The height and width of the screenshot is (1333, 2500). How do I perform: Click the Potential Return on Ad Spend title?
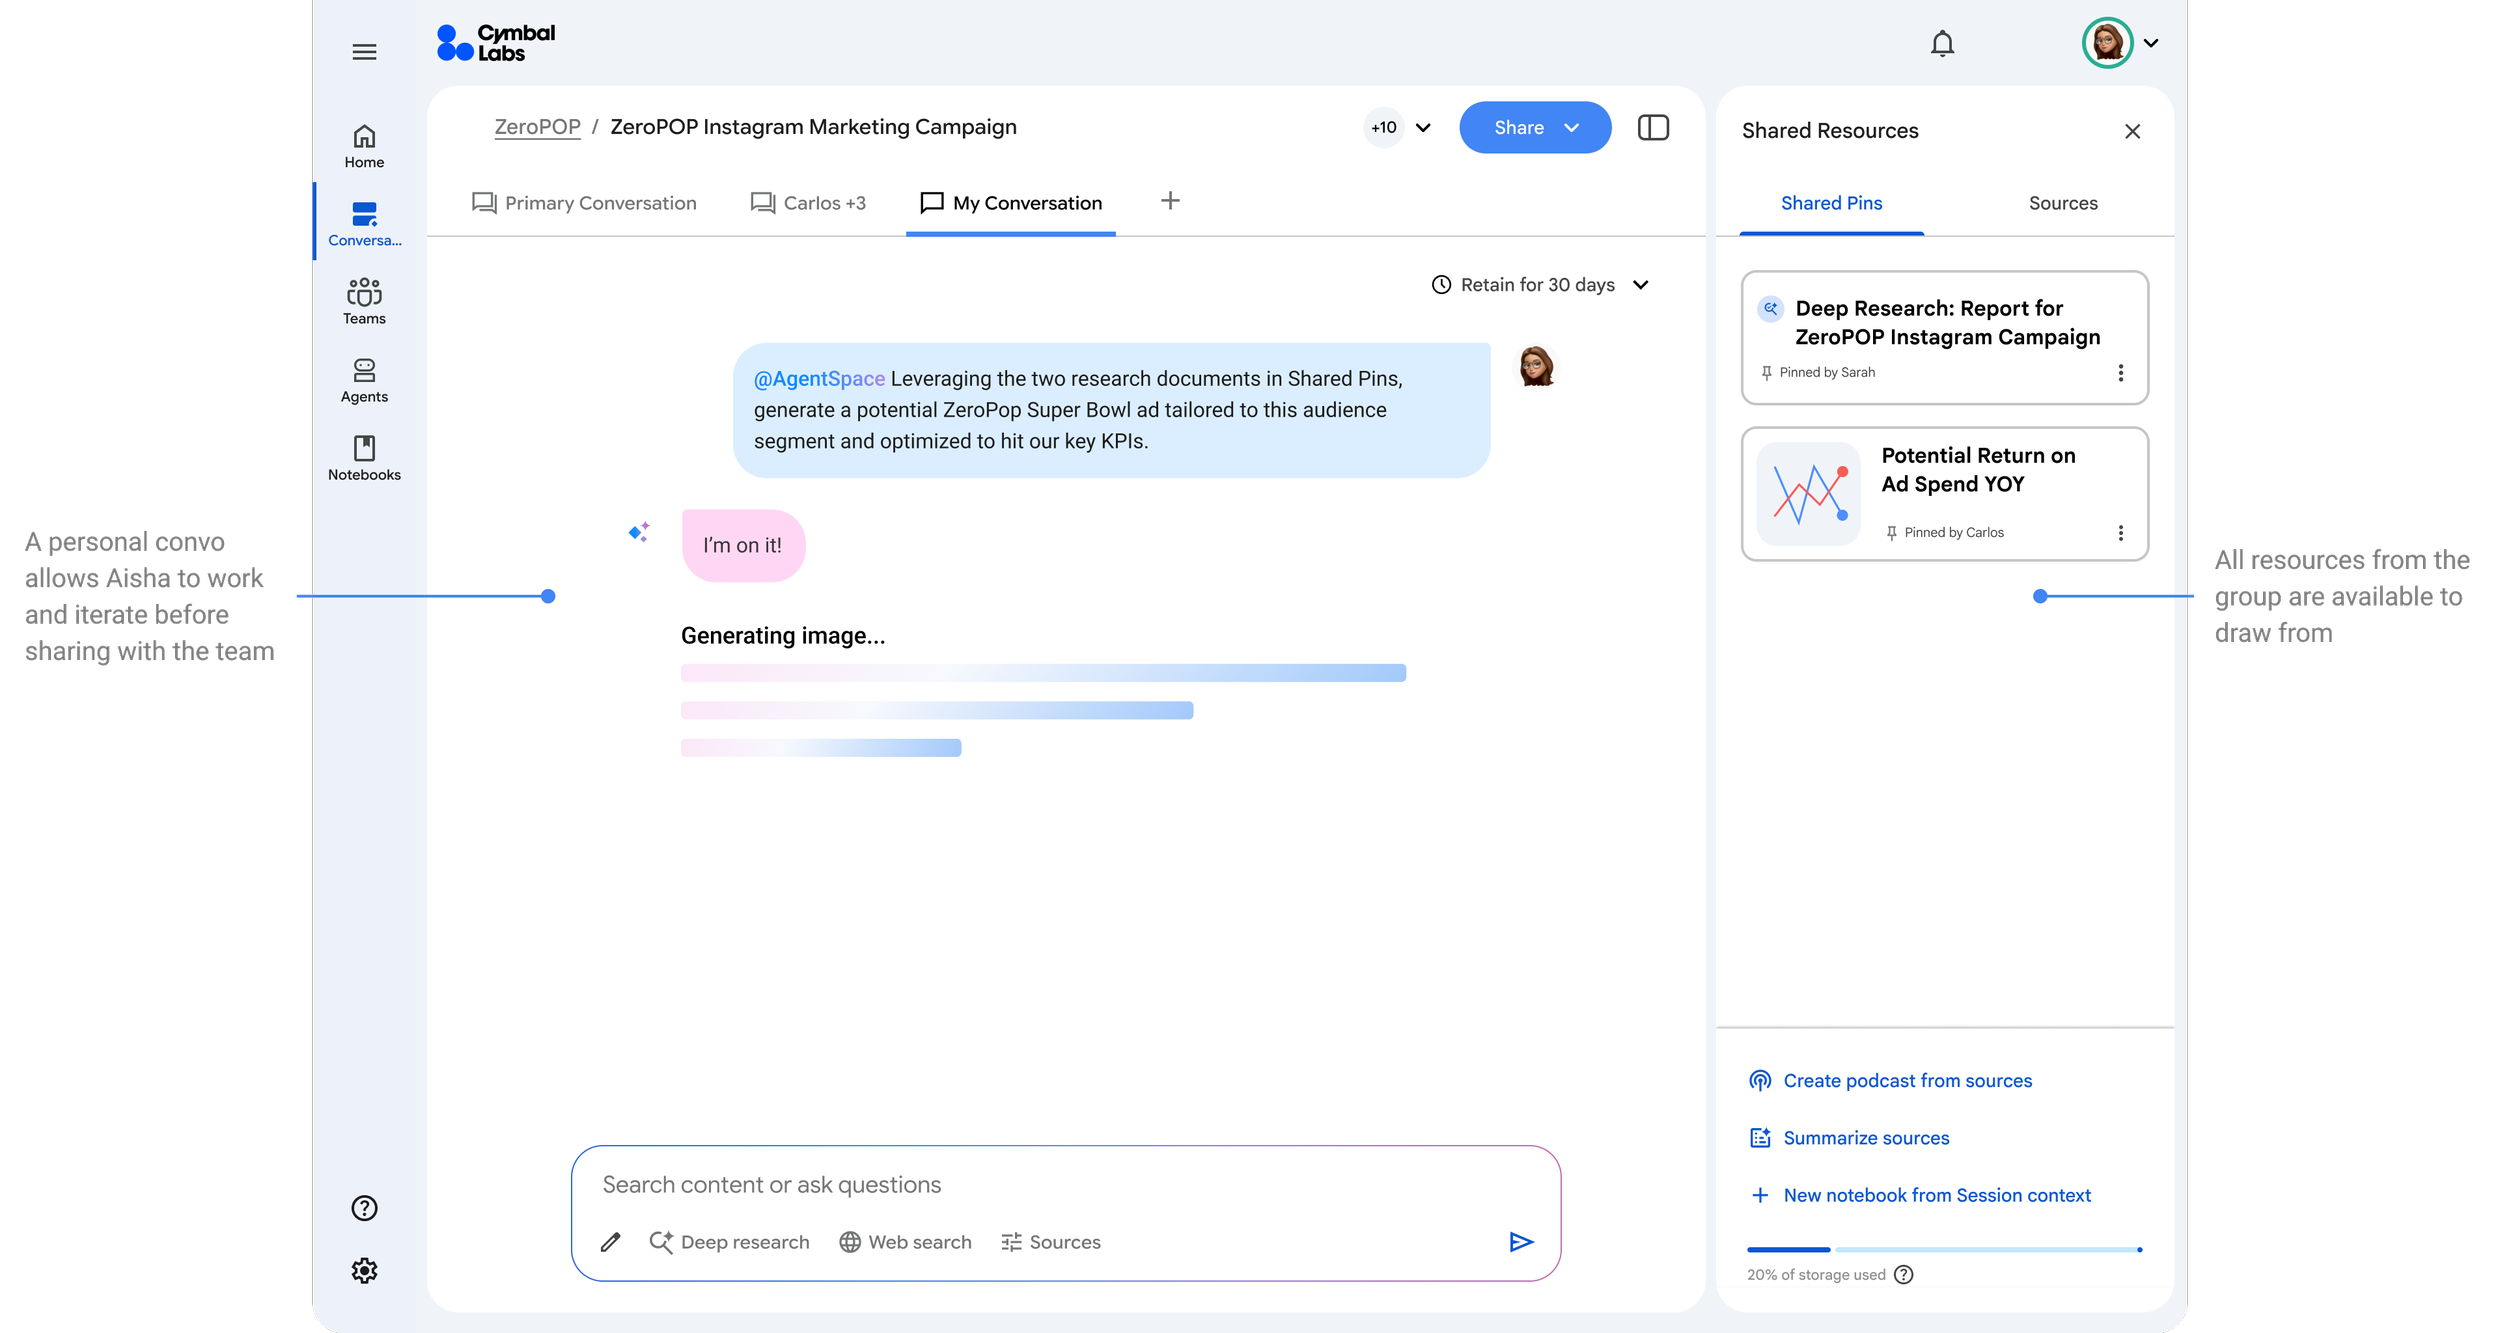tap(1978, 470)
